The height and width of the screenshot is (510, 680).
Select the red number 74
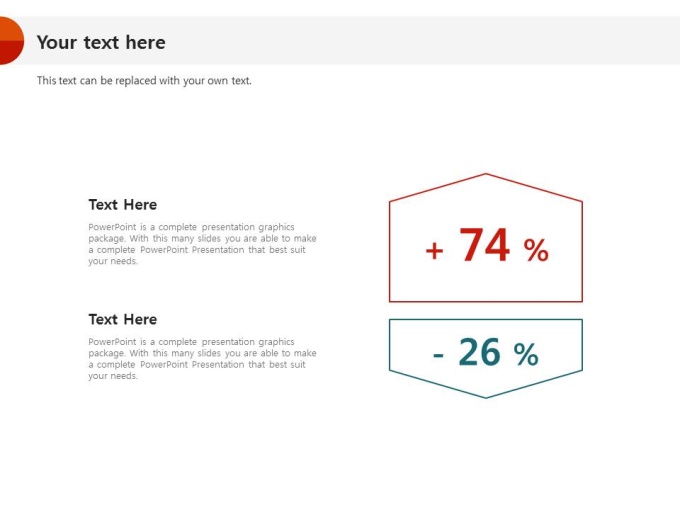click(x=485, y=245)
